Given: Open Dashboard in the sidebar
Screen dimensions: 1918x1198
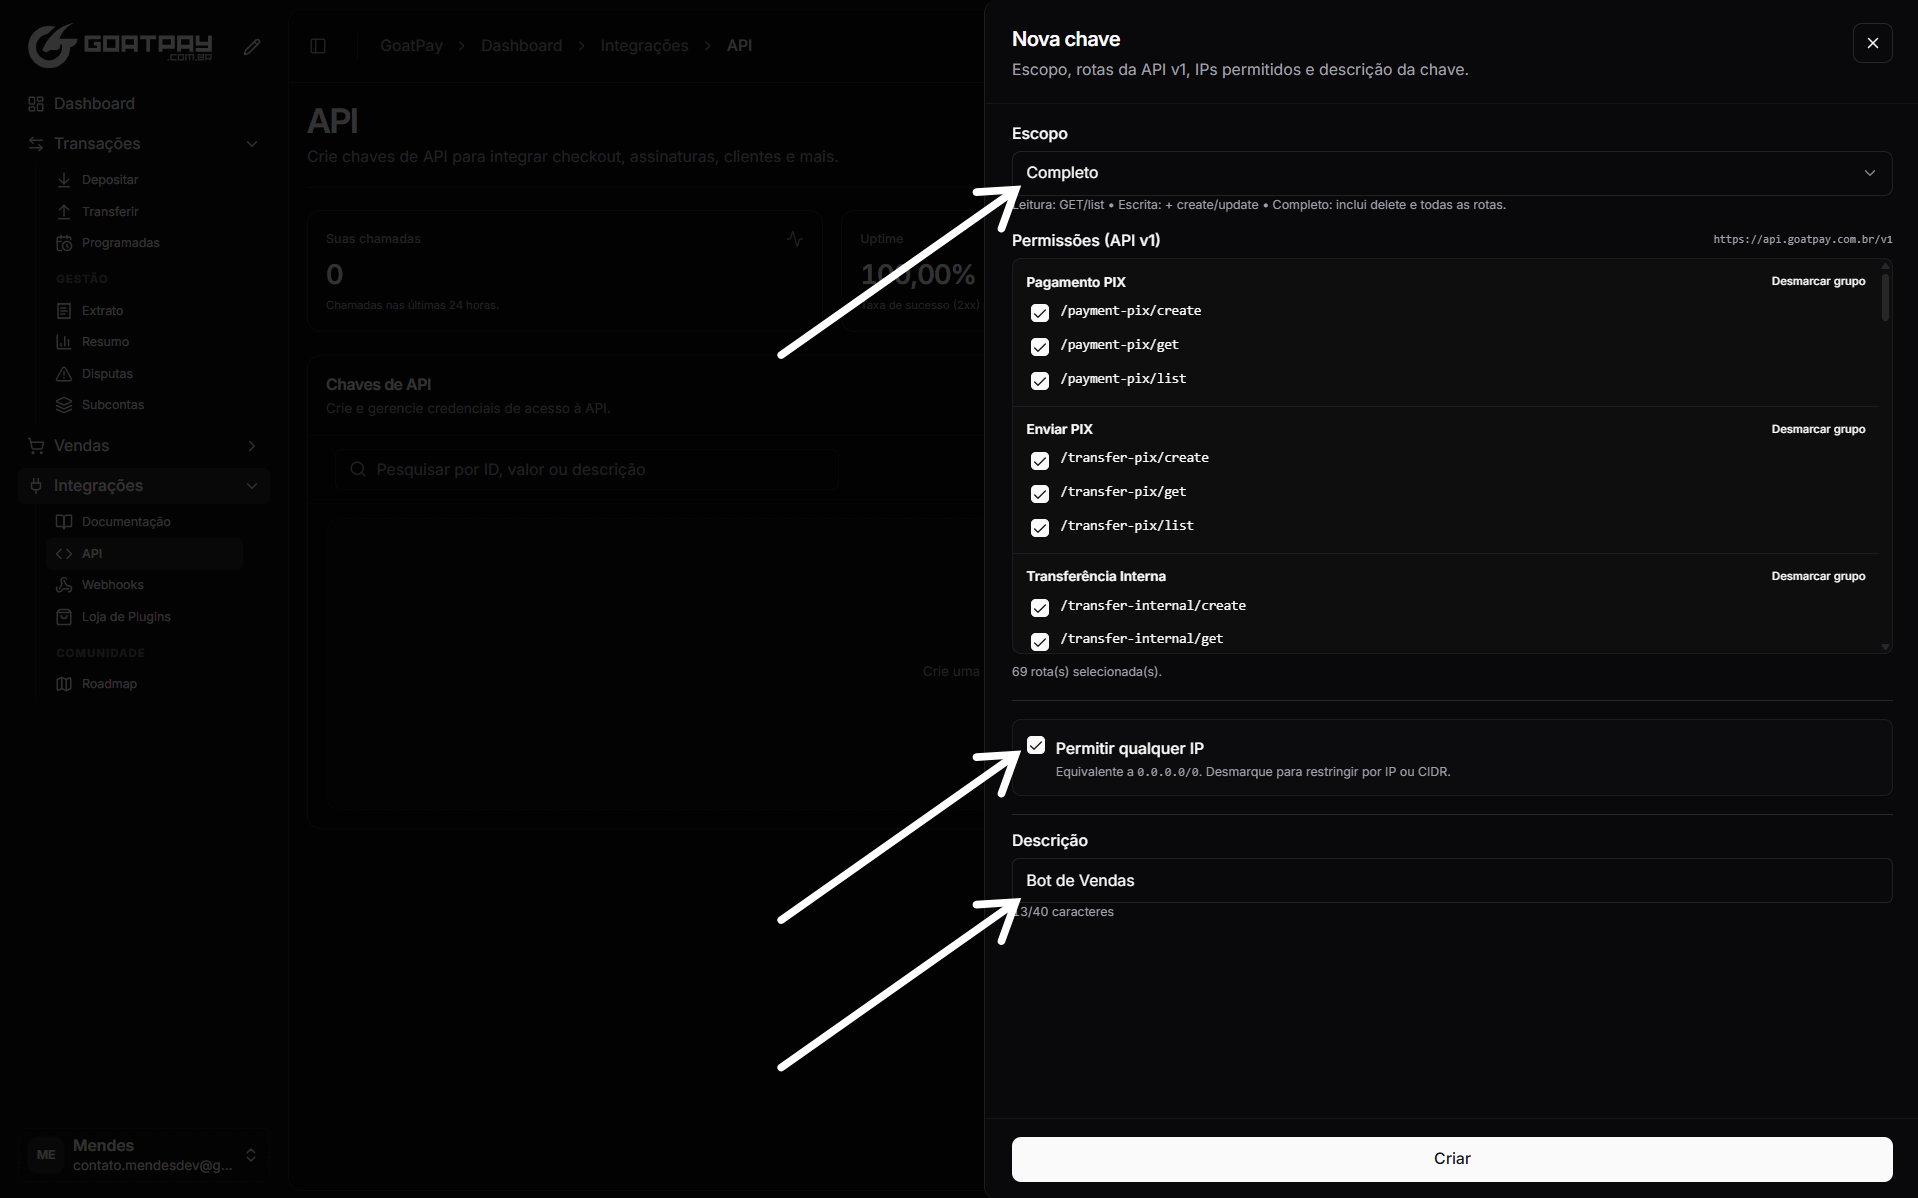Looking at the screenshot, I should [x=144, y=104].
